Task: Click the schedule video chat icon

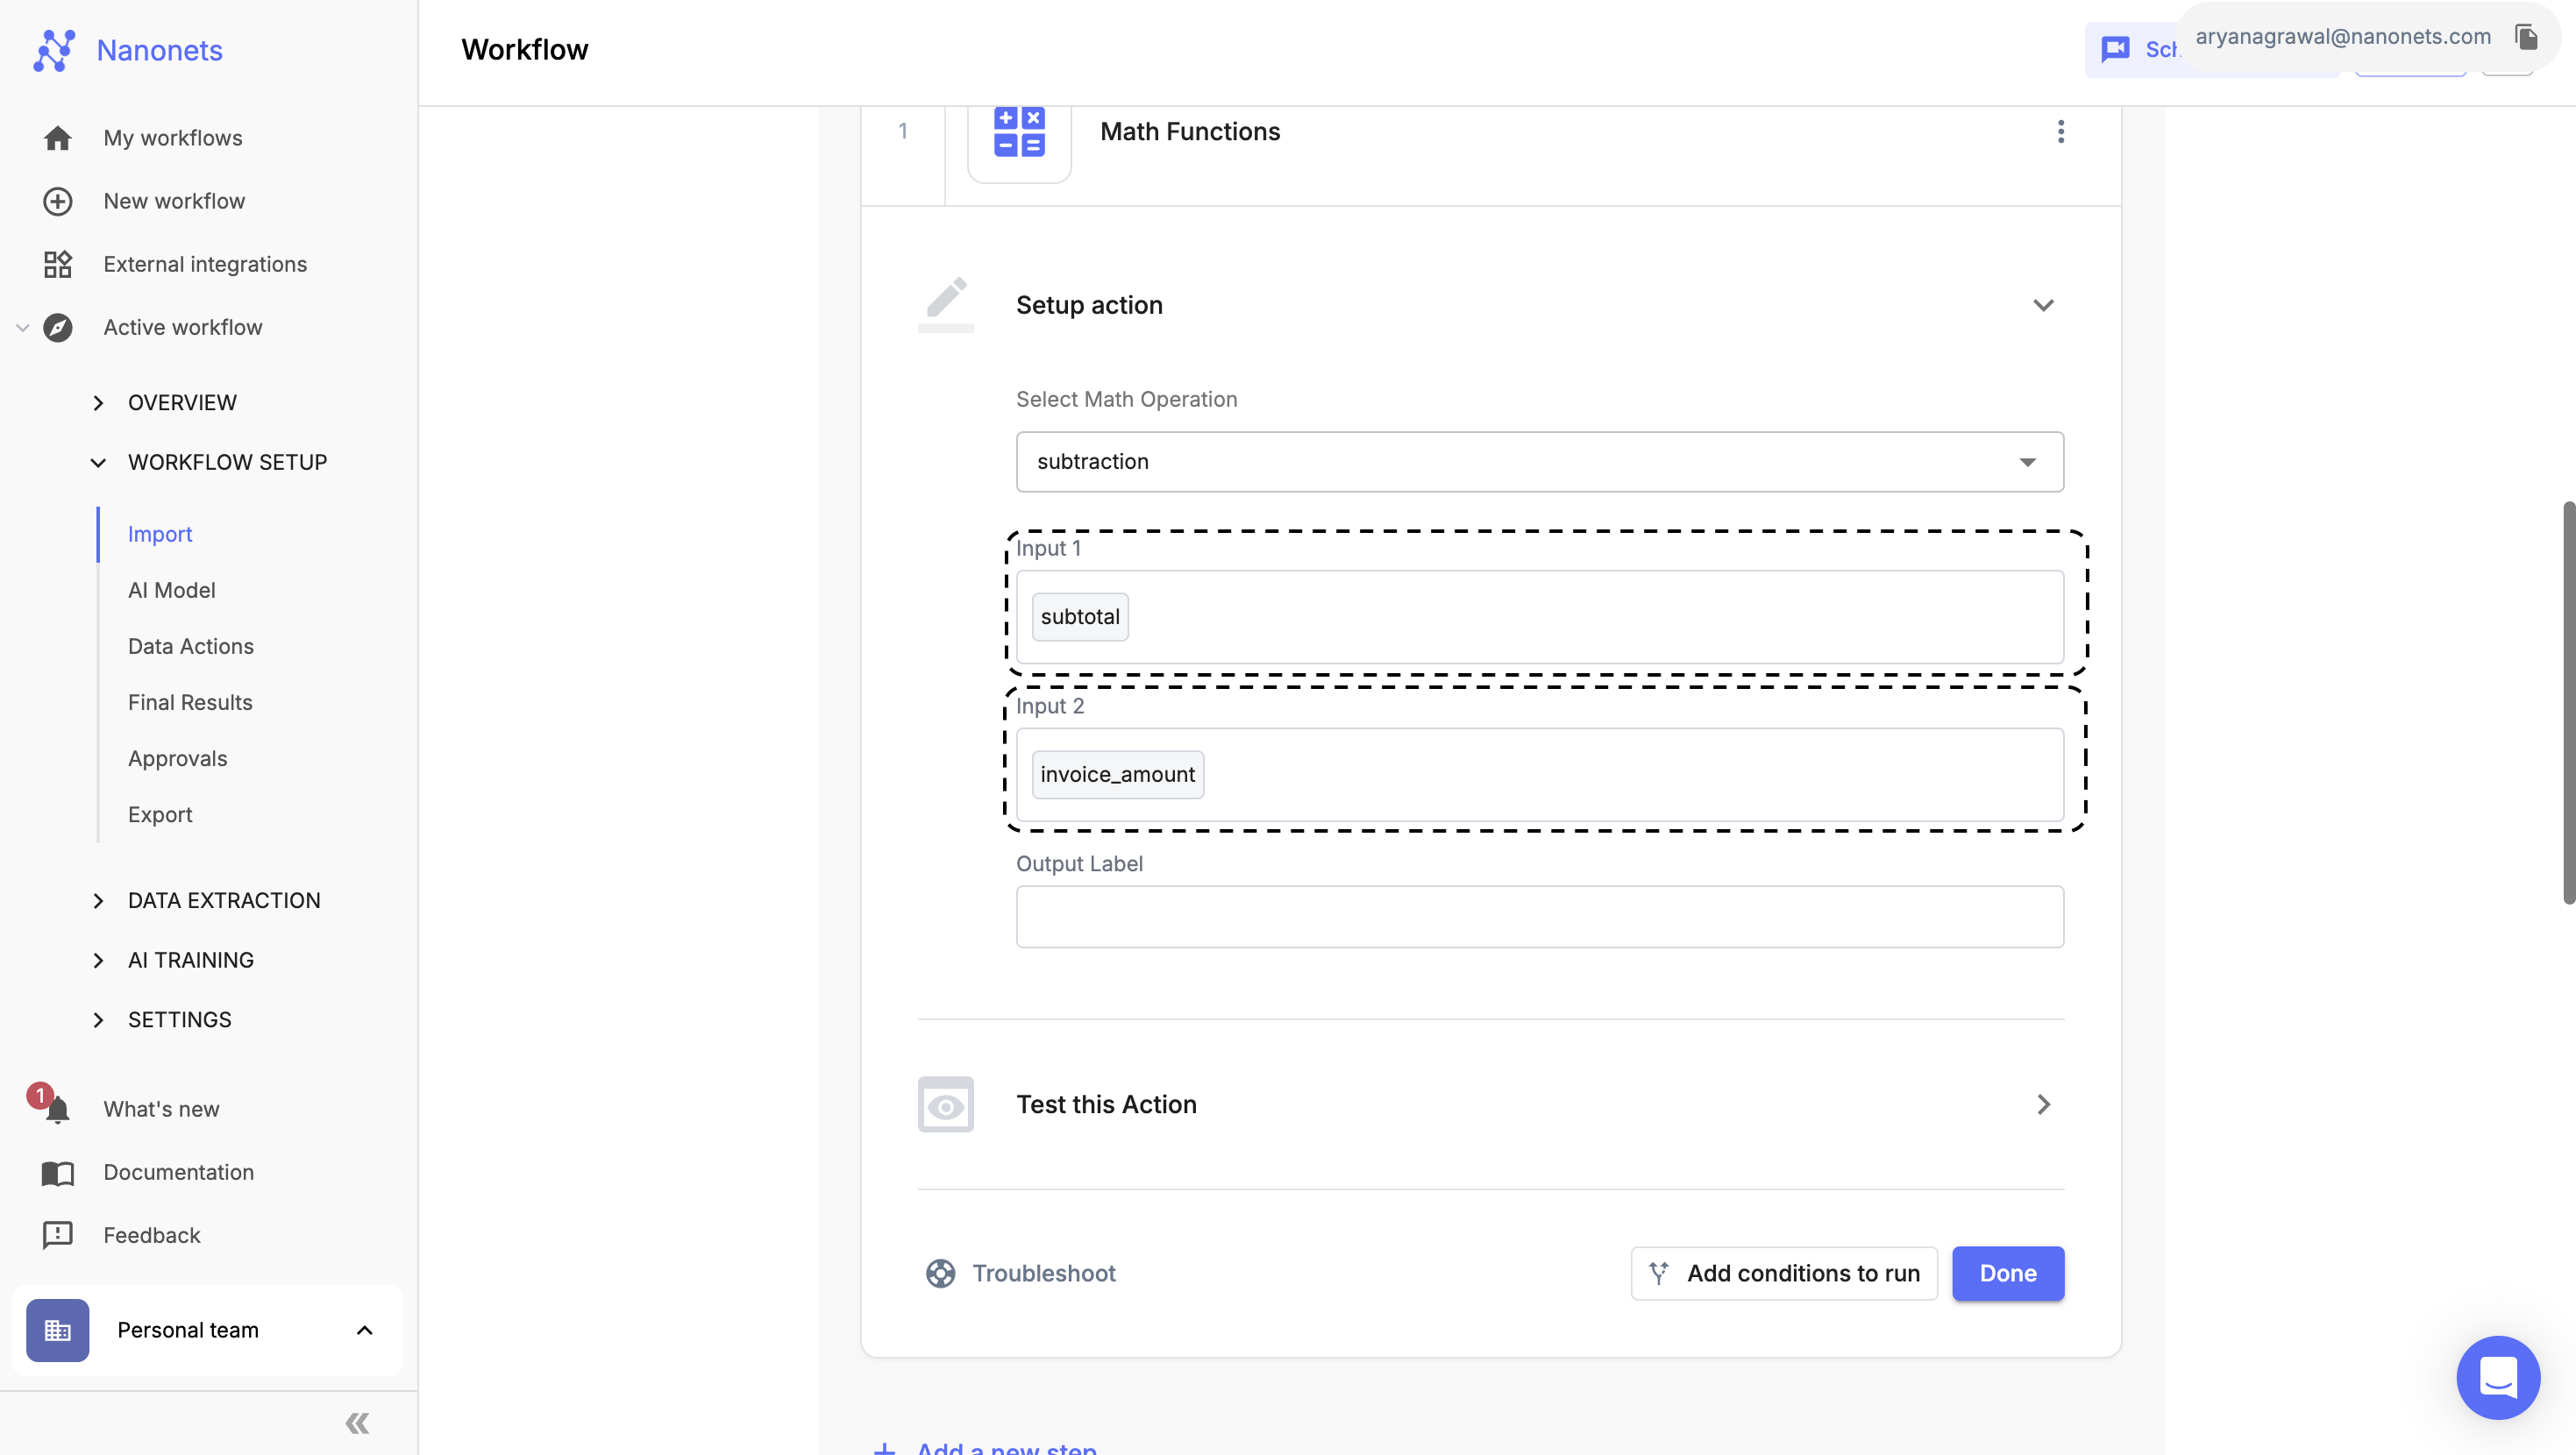Action: click(2115, 49)
